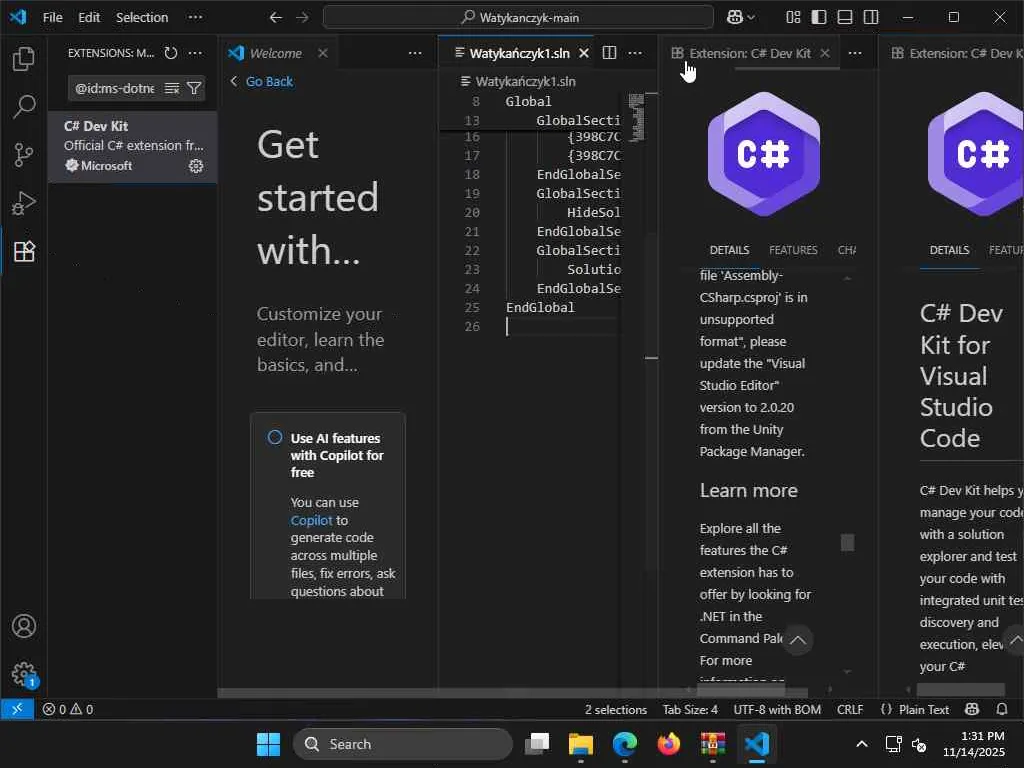Toggle the primary side bar
Viewport: 1024px width, 768px height.
tap(818, 18)
